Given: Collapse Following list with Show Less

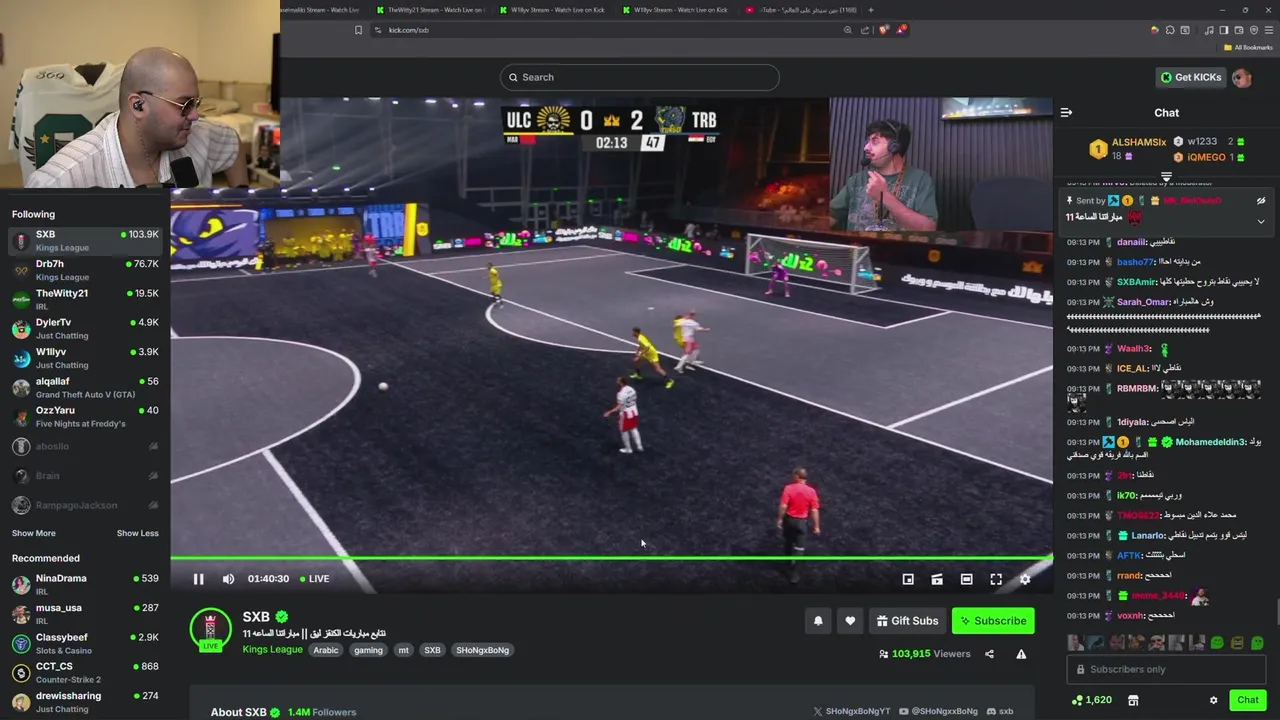Looking at the screenshot, I should [137, 533].
